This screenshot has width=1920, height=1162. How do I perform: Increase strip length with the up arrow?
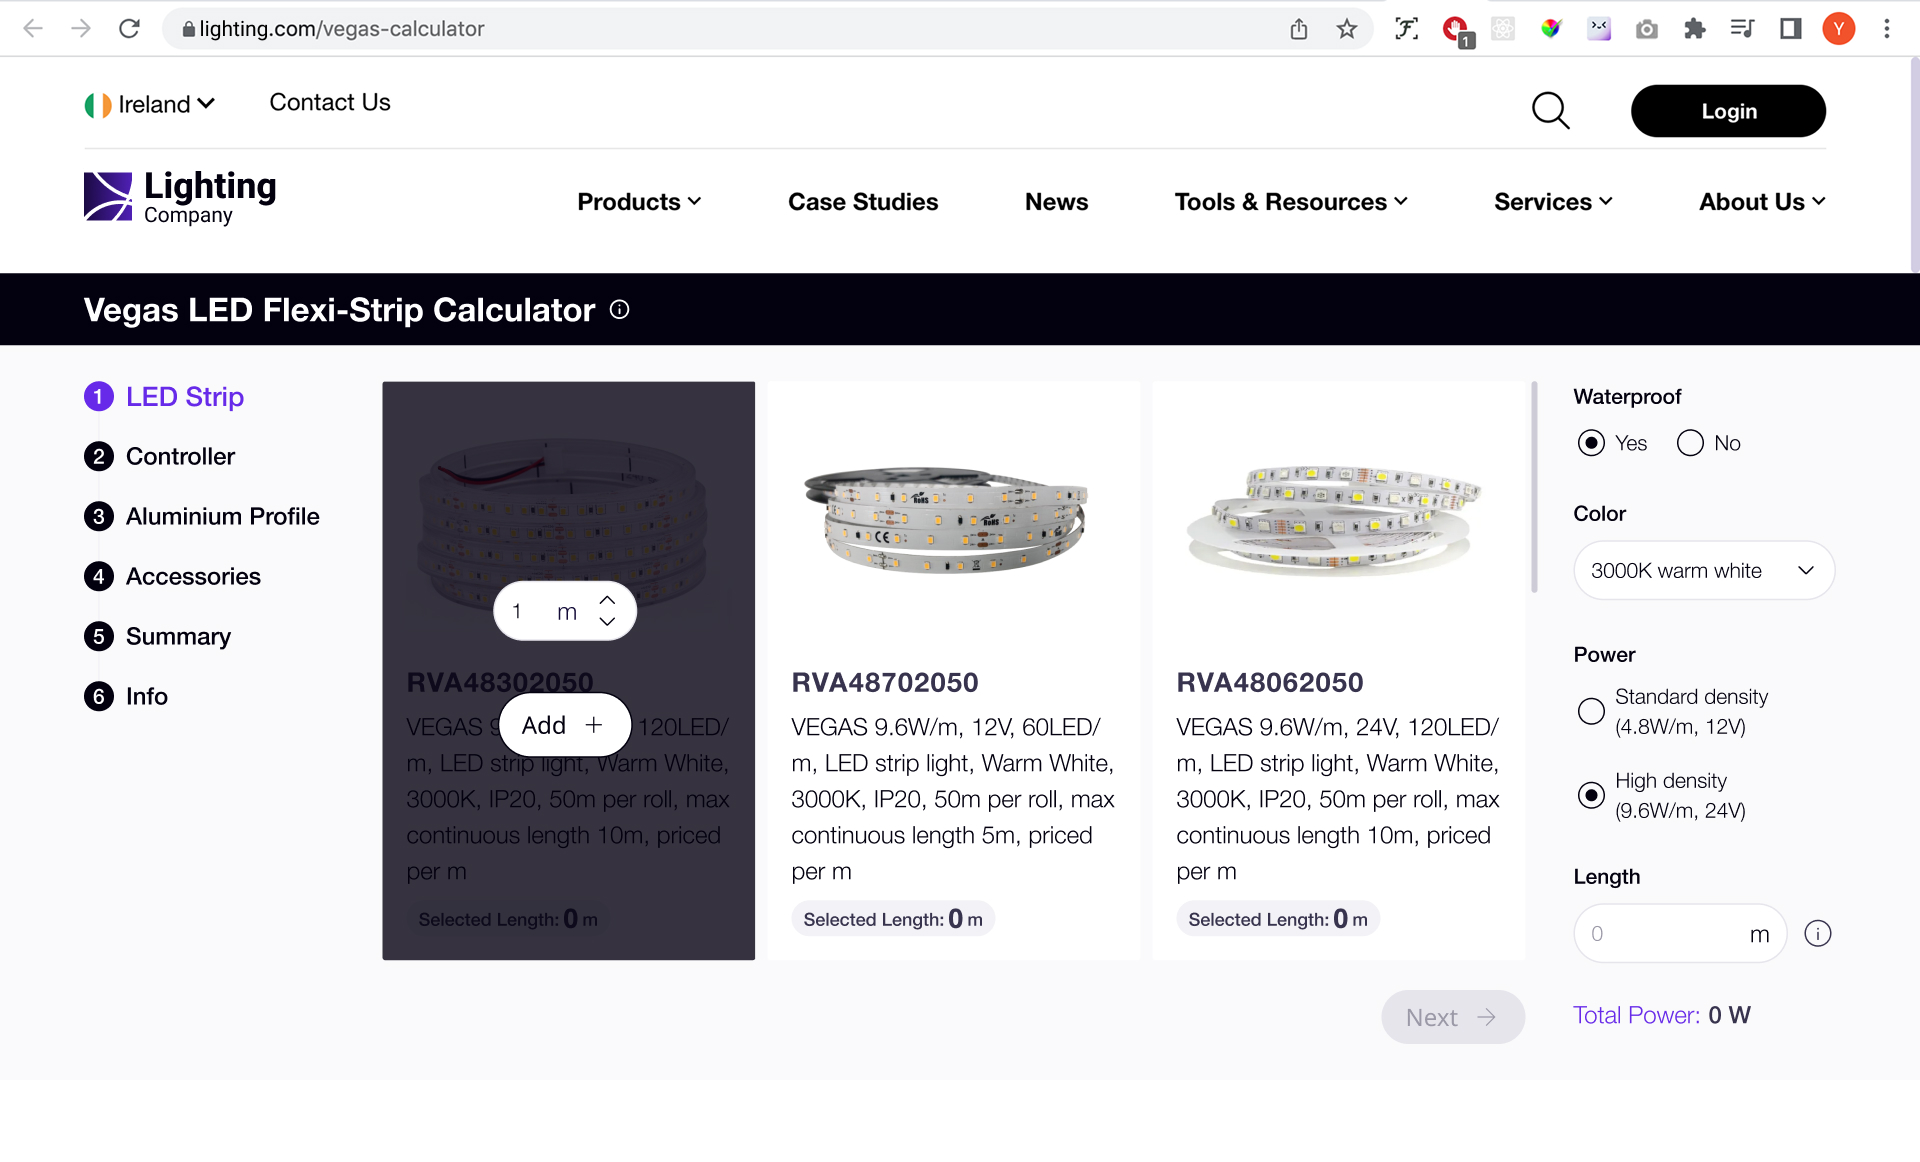[x=607, y=600]
